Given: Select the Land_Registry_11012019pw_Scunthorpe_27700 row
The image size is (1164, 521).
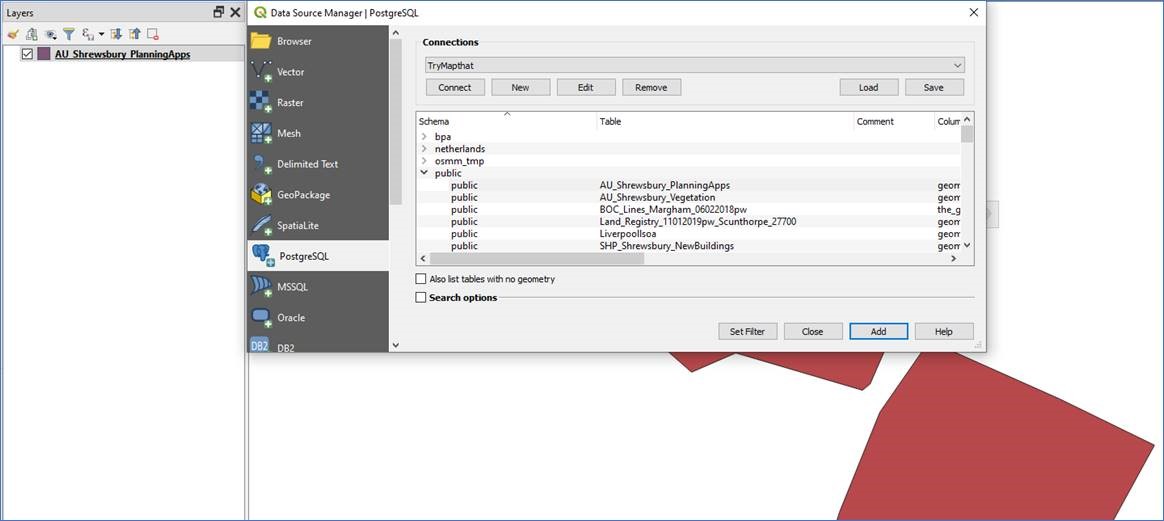Looking at the screenshot, I should tap(688, 221).
